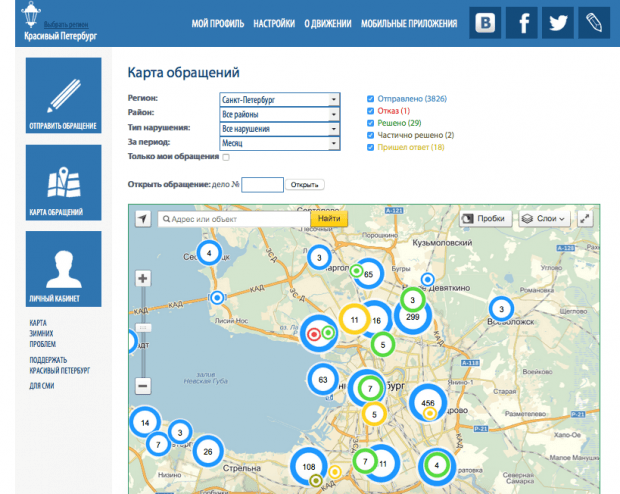Expand the map to fullscreen
The width and height of the screenshot is (620, 494).
(x=585, y=218)
